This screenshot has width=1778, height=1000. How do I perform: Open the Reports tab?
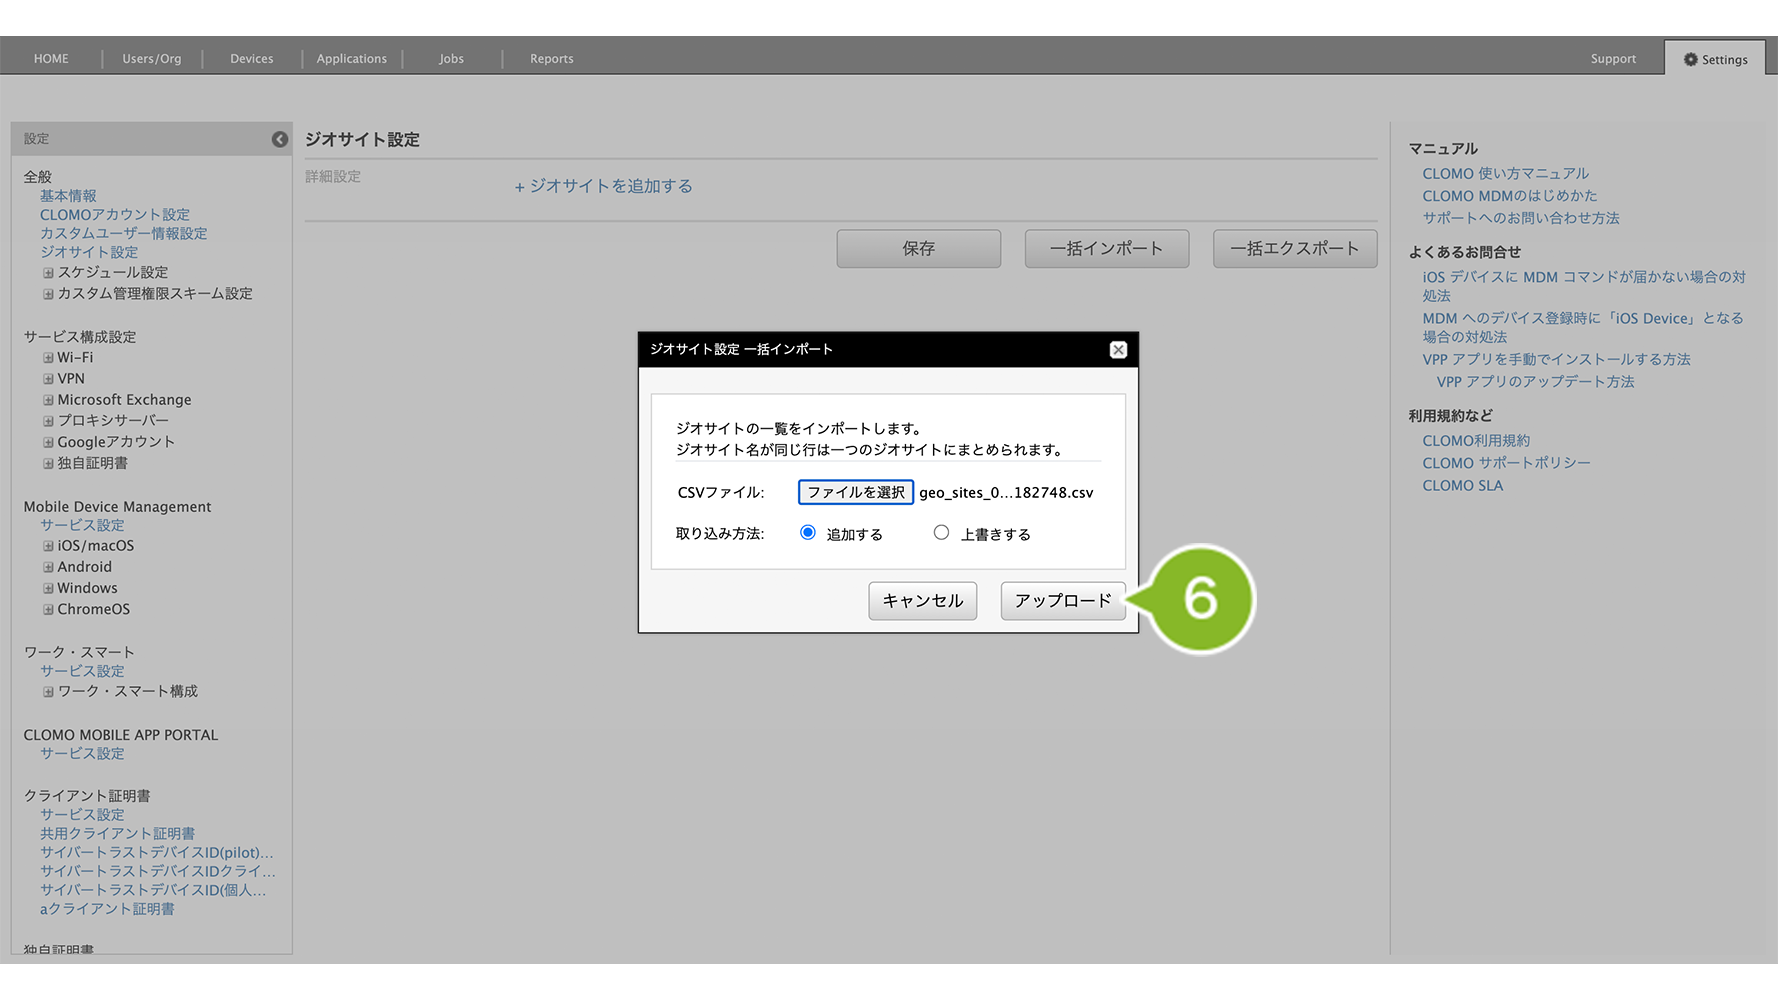[x=551, y=59]
